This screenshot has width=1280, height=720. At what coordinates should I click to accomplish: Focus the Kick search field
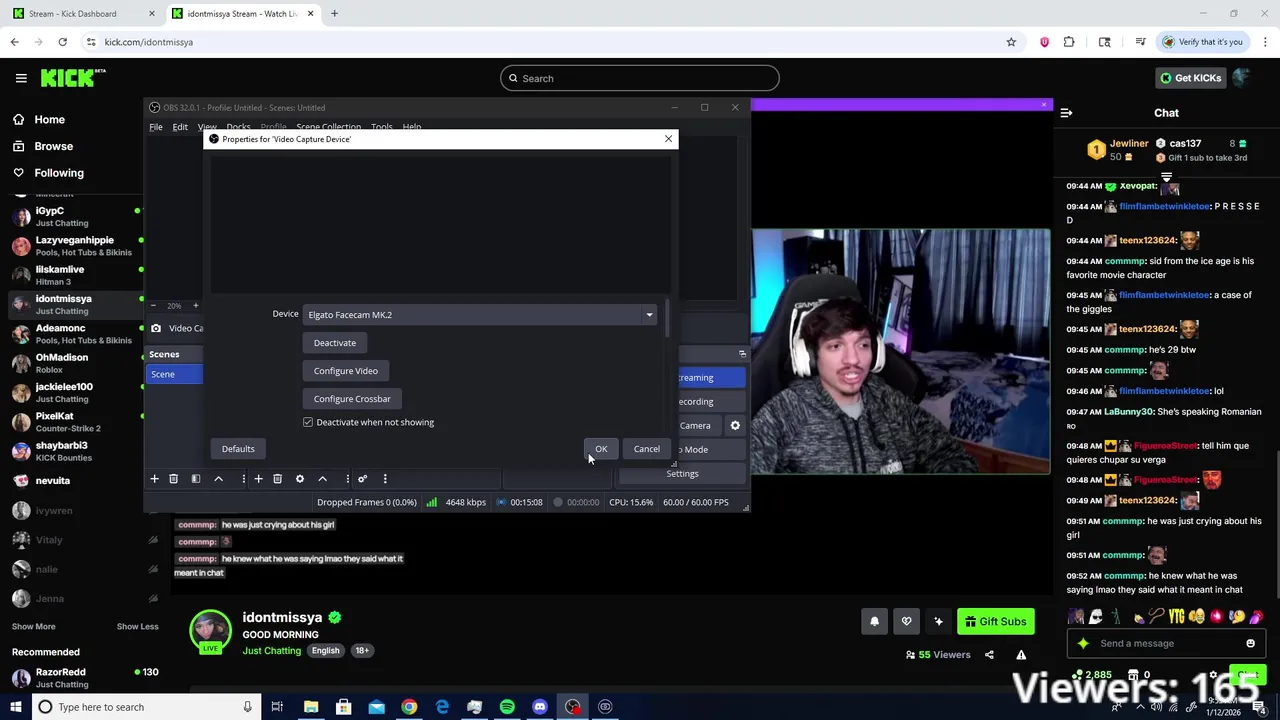coord(640,78)
